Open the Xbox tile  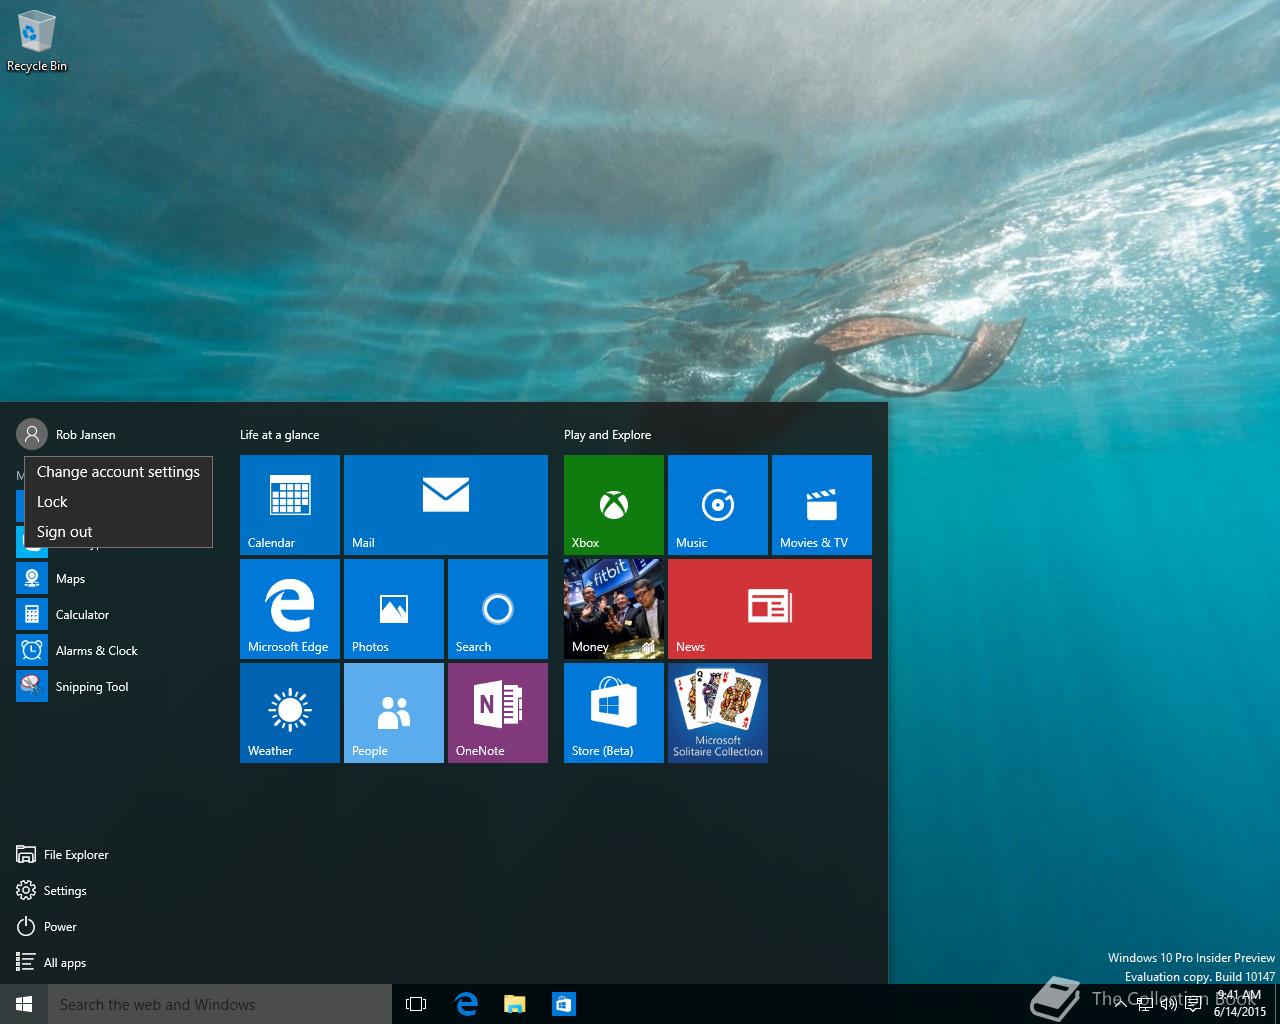pos(613,504)
